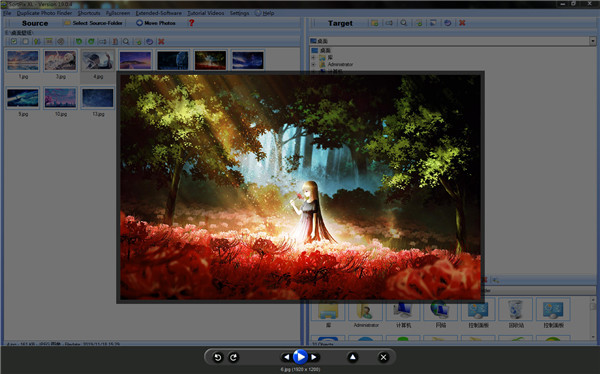Click the blue refresh icon in Source toolbar
600x374 pixels.
(150, 41)
